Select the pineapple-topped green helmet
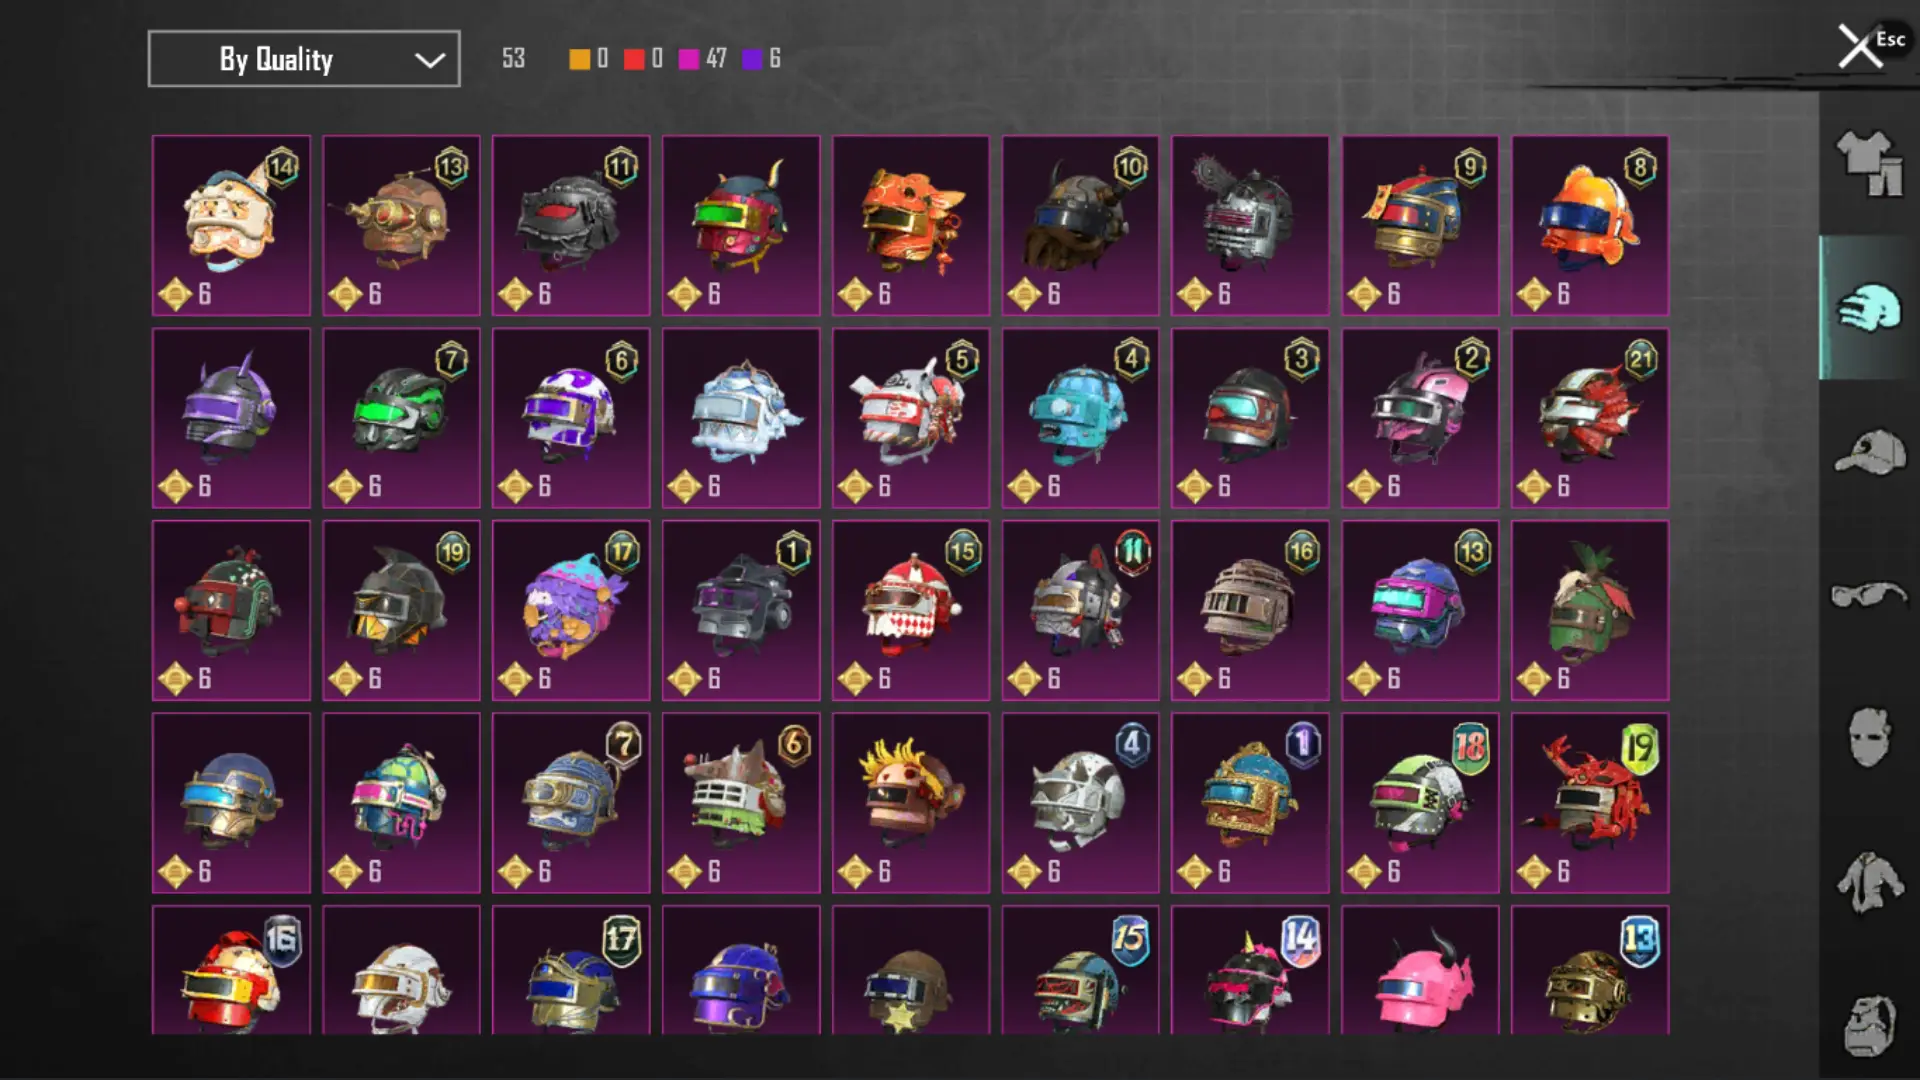This screenshot has width=1920, height=1080. pos(1590,610)
